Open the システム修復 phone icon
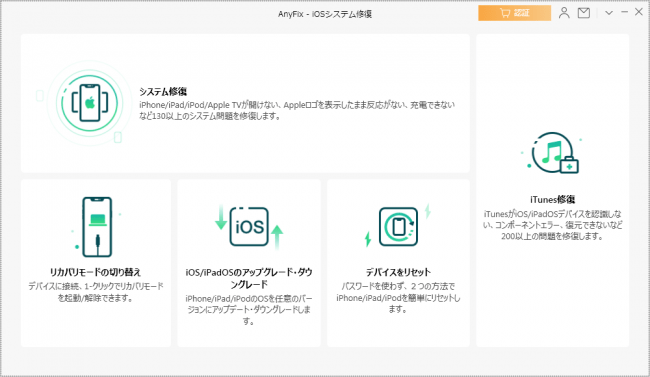Viewport: 650px width, 377px height. (x=90, y=103)
